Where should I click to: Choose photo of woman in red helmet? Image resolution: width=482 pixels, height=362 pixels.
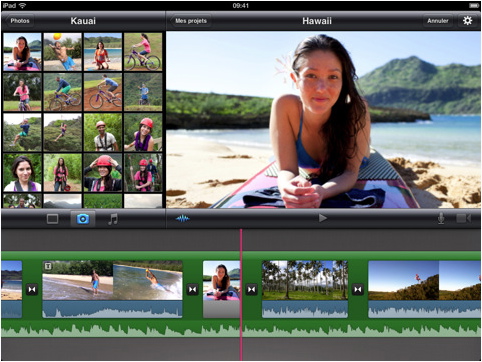coord(143,132)
